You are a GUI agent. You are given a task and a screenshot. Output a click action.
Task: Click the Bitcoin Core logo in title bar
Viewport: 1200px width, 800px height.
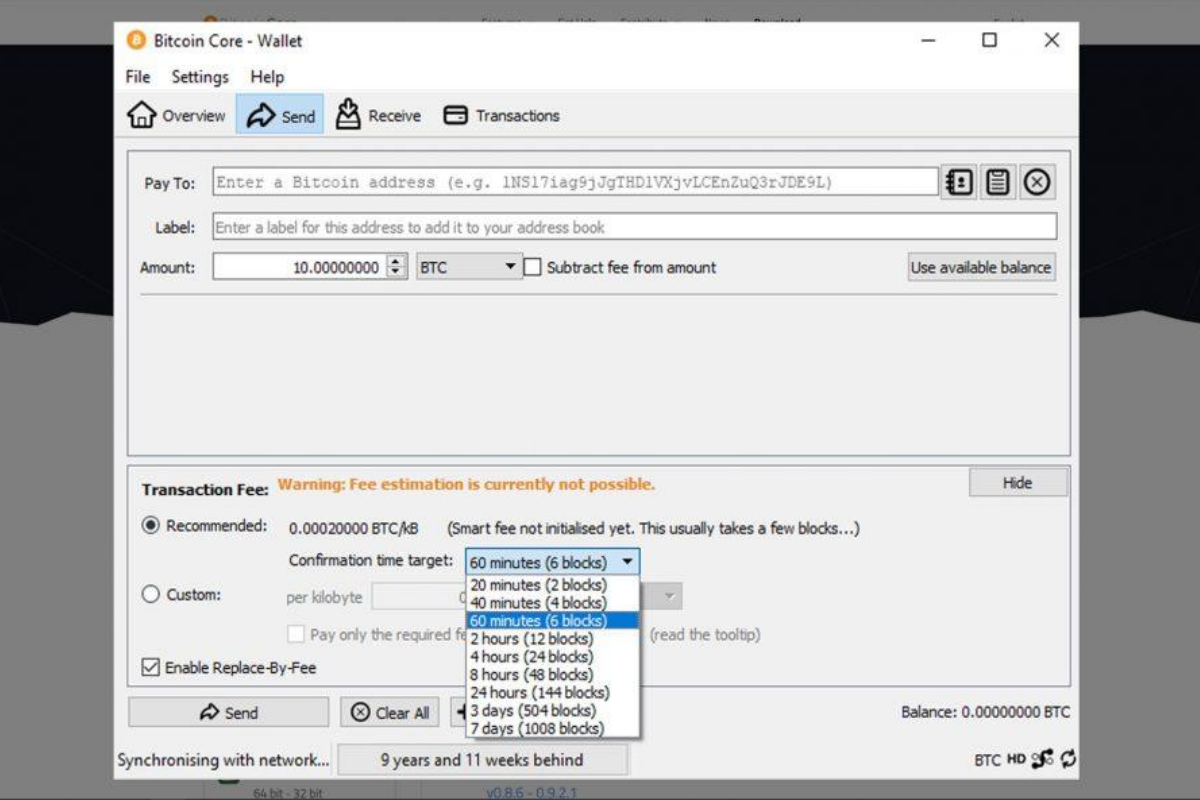point(136,41)
